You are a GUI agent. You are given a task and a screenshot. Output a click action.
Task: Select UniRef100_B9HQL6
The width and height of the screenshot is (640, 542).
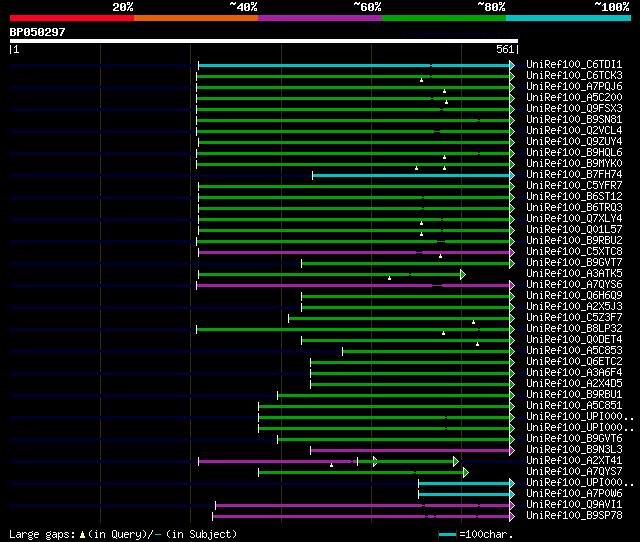click(x=574, y=153)
